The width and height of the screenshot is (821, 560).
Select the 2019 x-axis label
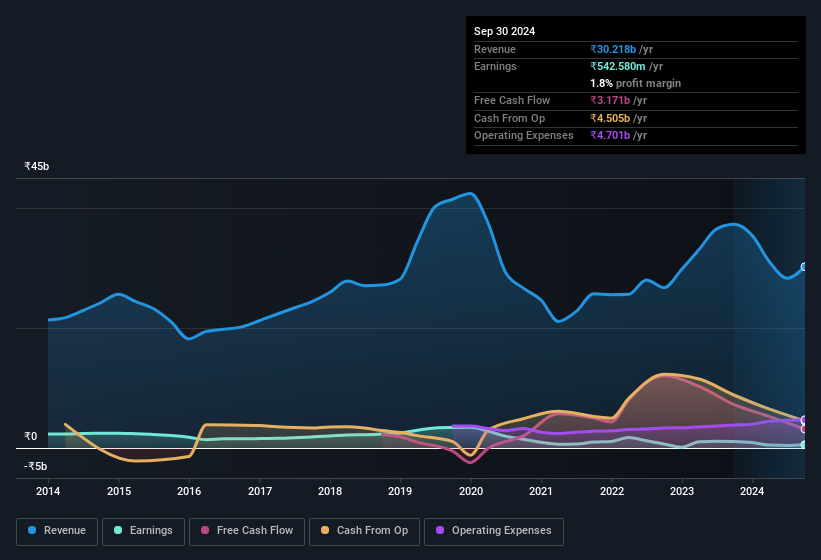tap(400, 491)
